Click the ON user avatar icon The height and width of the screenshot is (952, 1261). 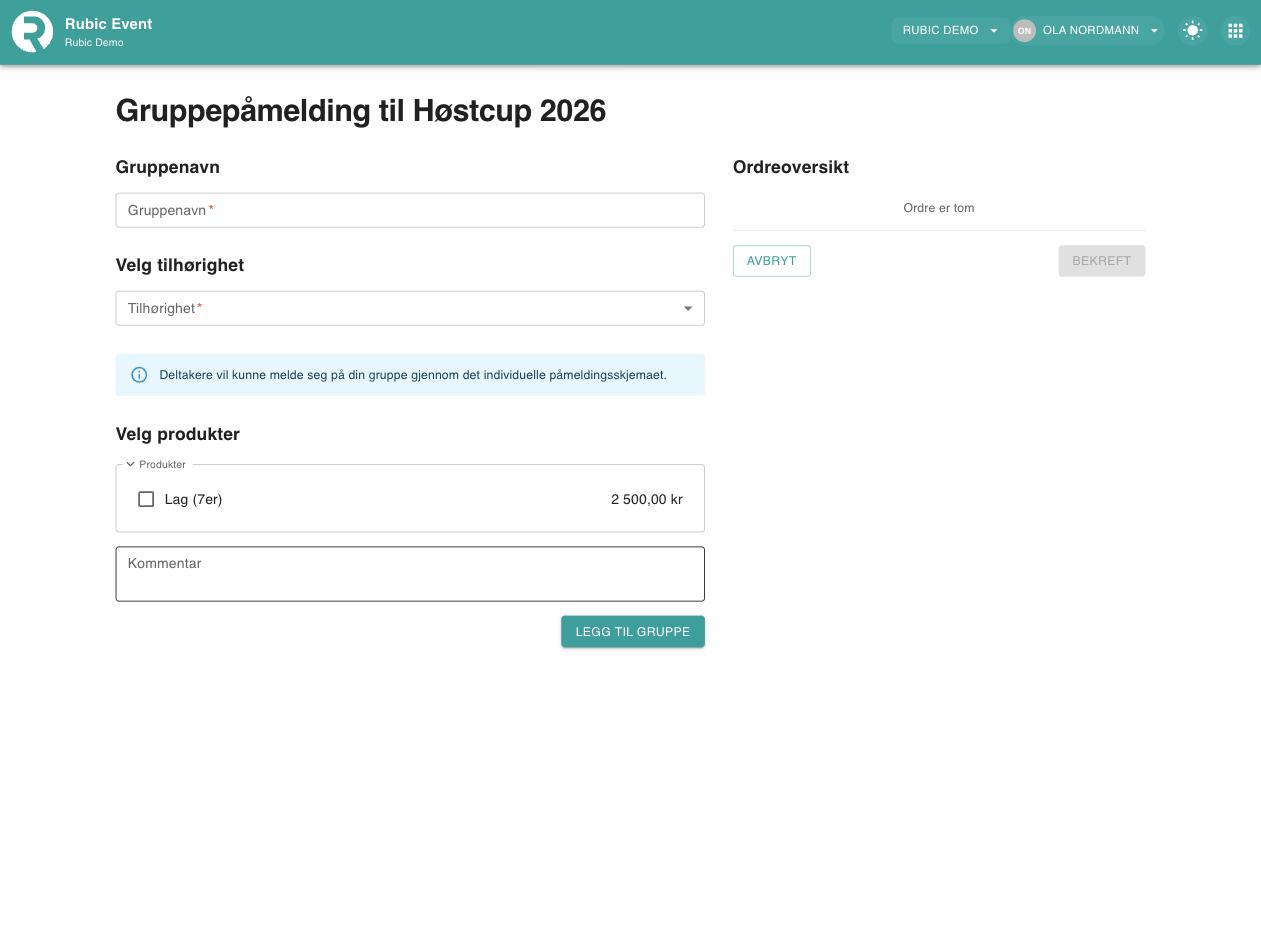tap(1024, 31)
